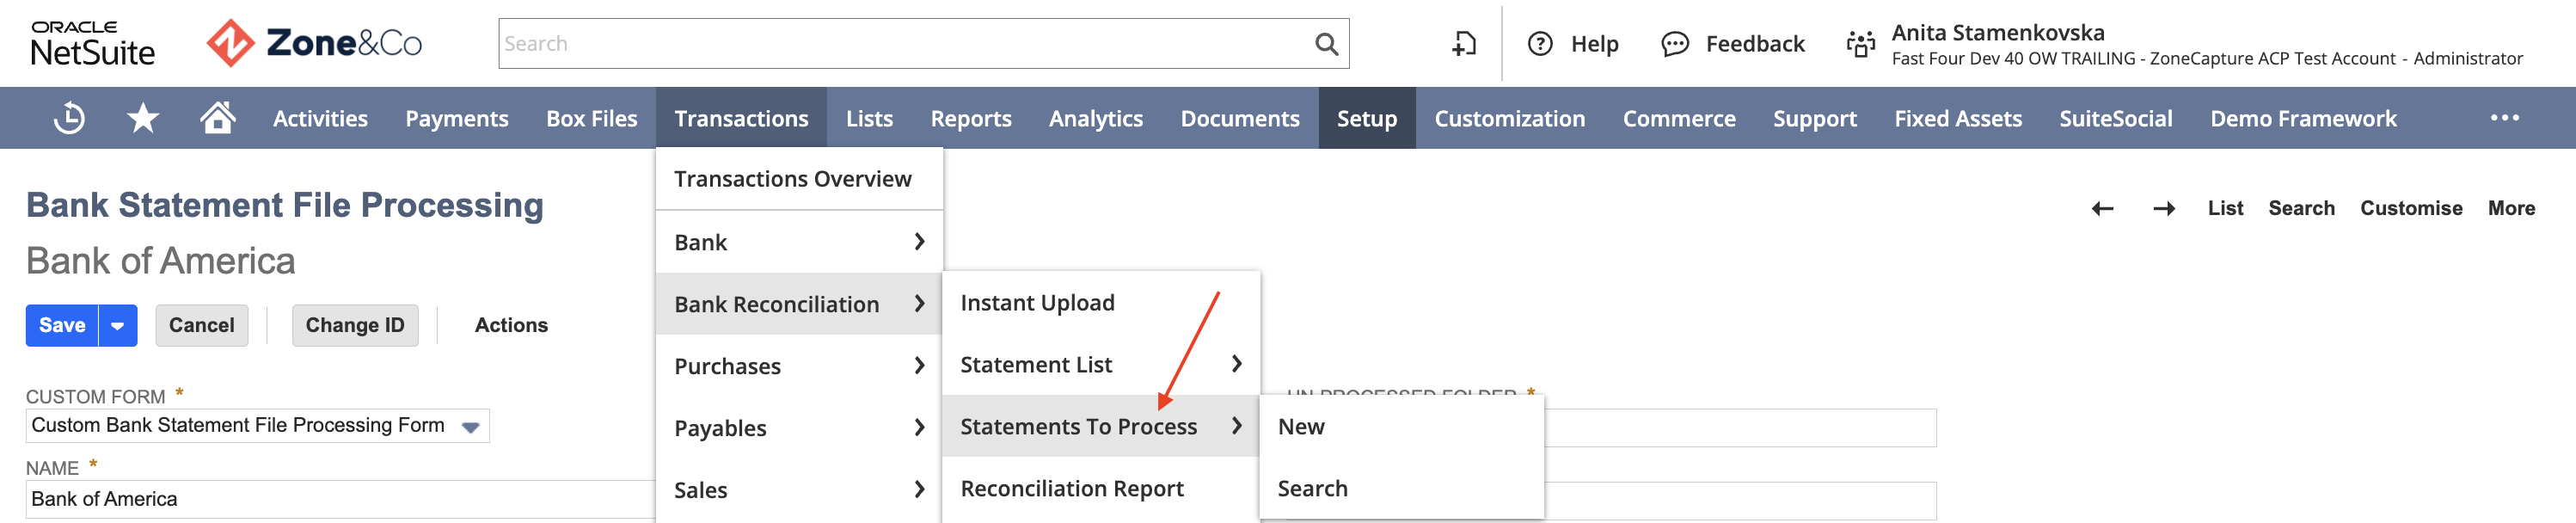Open the Recent Records clock icon
Image resolution: width=2576 pixels, height=523 pixels.
[69, 118]
